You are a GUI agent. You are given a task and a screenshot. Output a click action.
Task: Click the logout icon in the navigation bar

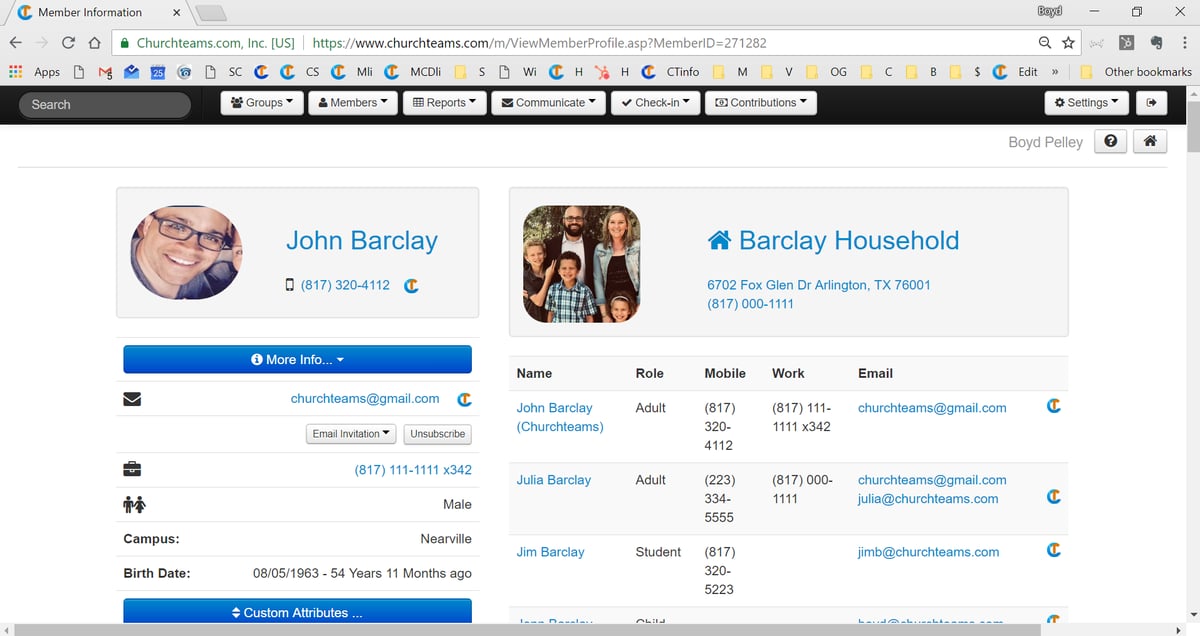pyautogui.click(x=1152, y=103)
